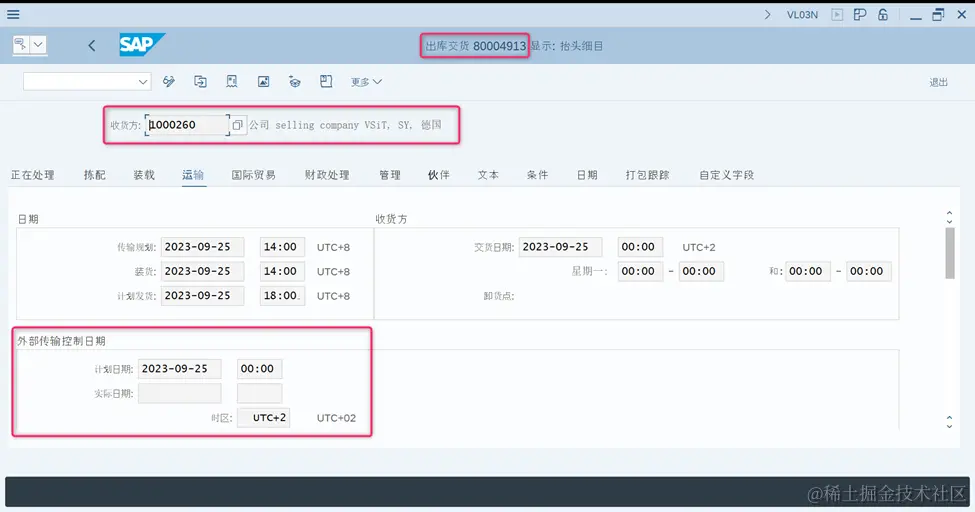Open search help icon beside 收货方 field
This screenshot has width=975, height=512.
[238, 125]
